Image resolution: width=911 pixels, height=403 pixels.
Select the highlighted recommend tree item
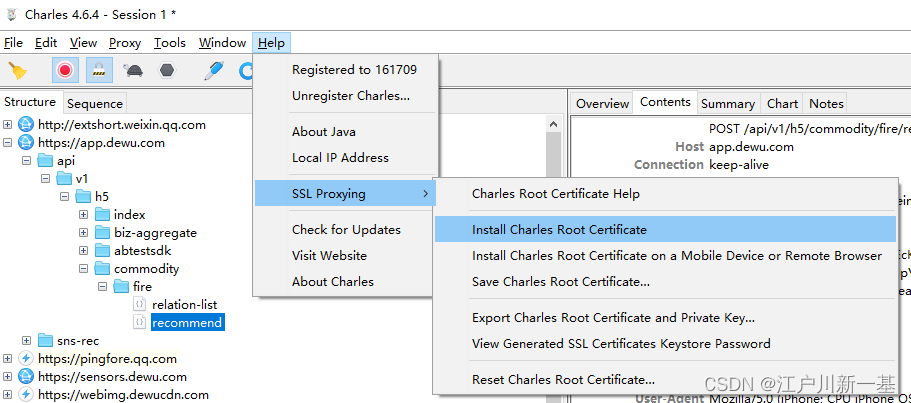click(187, 322)
